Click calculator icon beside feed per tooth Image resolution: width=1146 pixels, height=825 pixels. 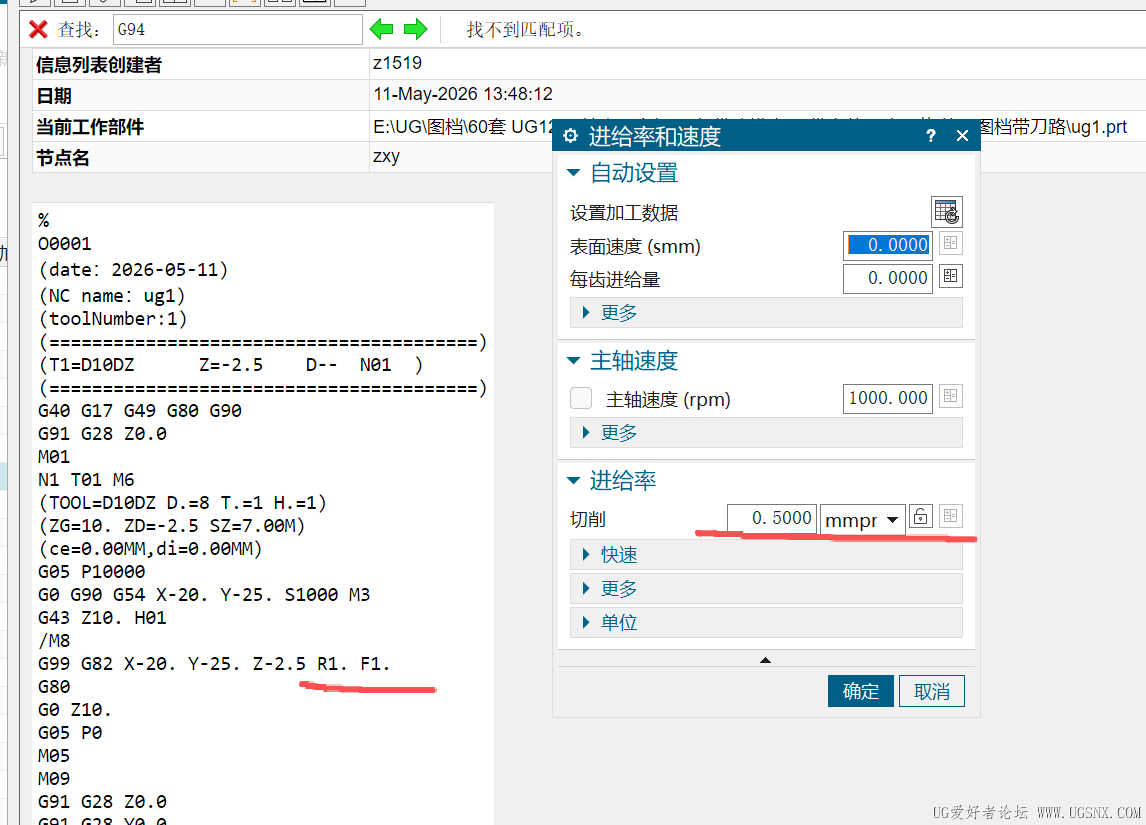point(950,276)
